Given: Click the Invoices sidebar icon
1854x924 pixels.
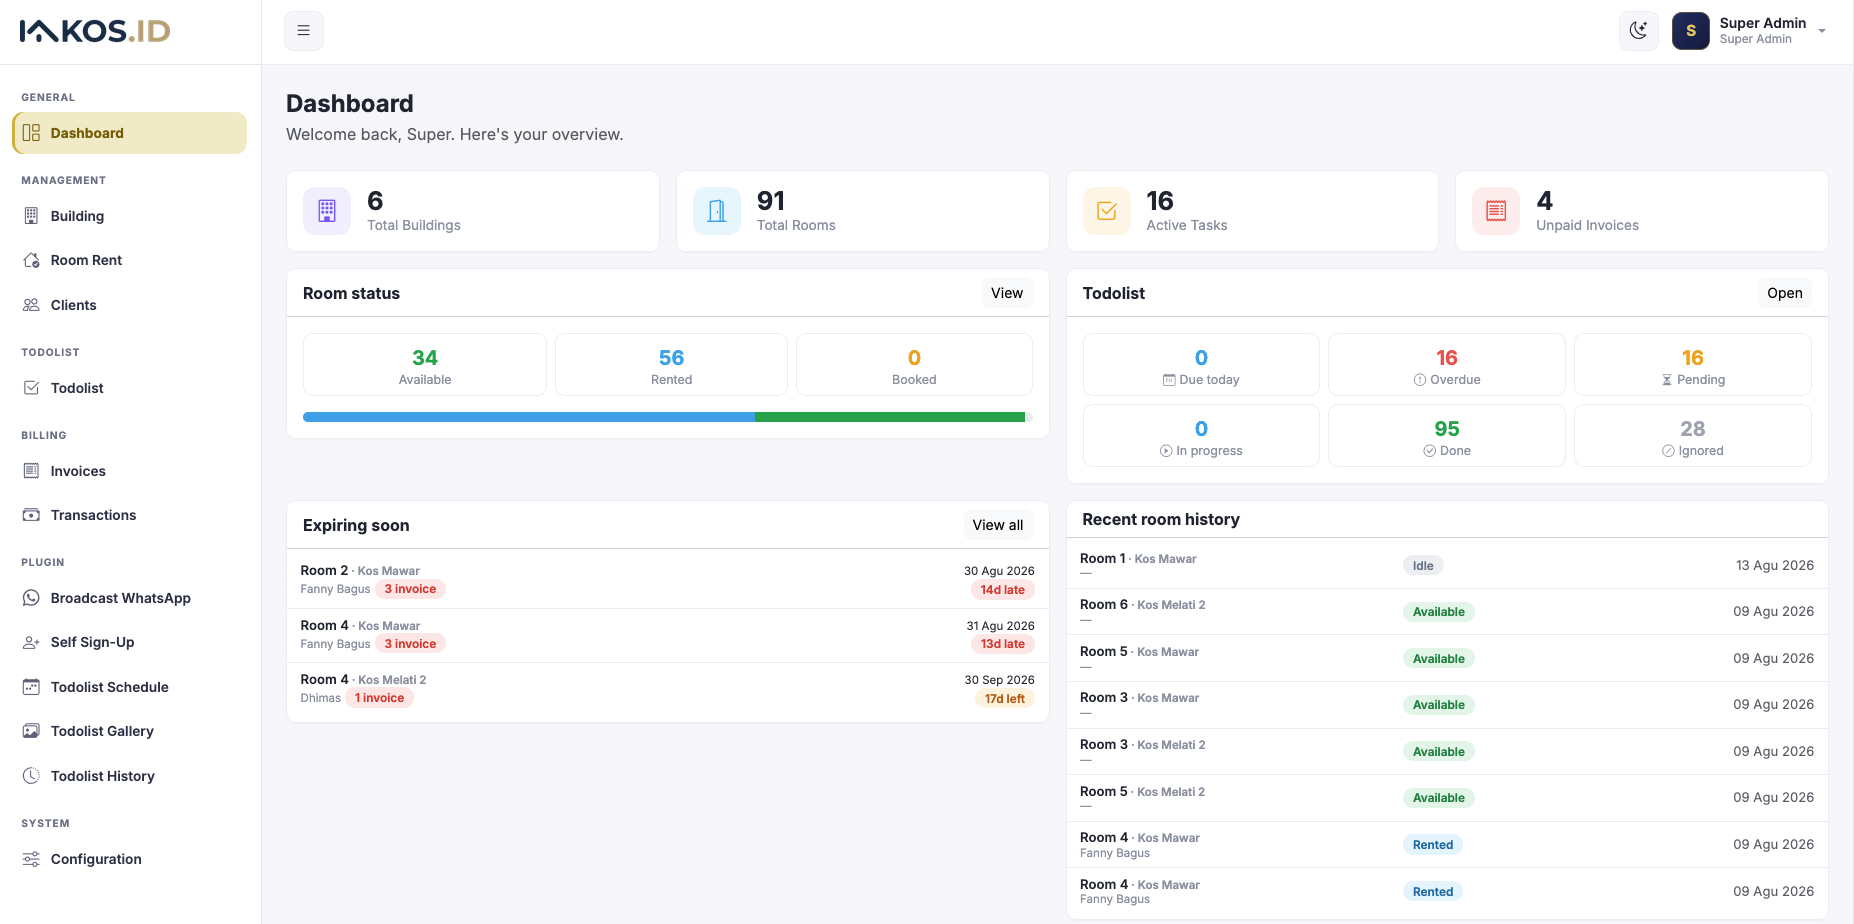Looking at the screenshot, I should pyautogui.click(x=31, y=471).
